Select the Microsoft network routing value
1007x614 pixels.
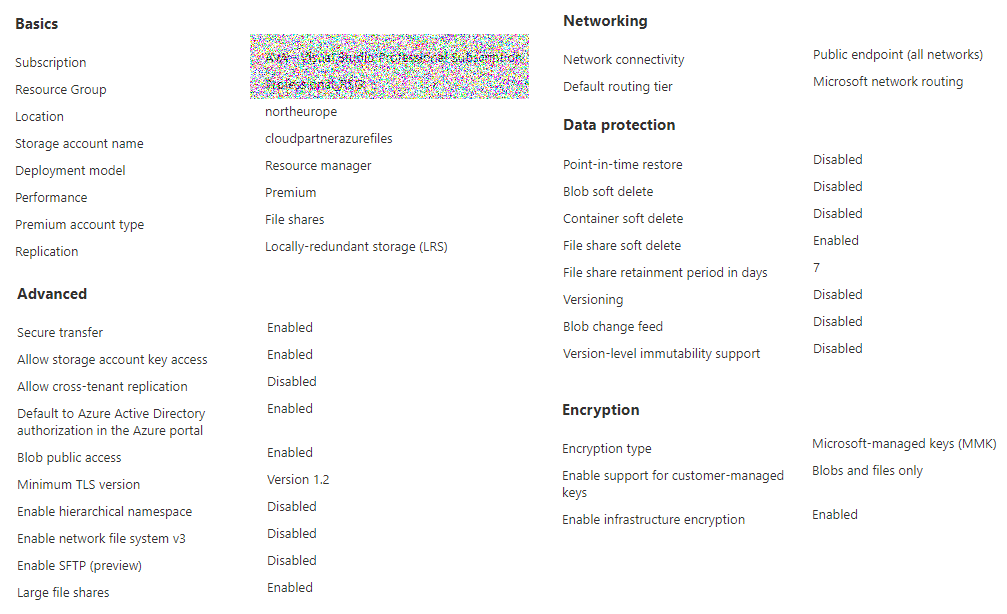(x=888, y=82)
